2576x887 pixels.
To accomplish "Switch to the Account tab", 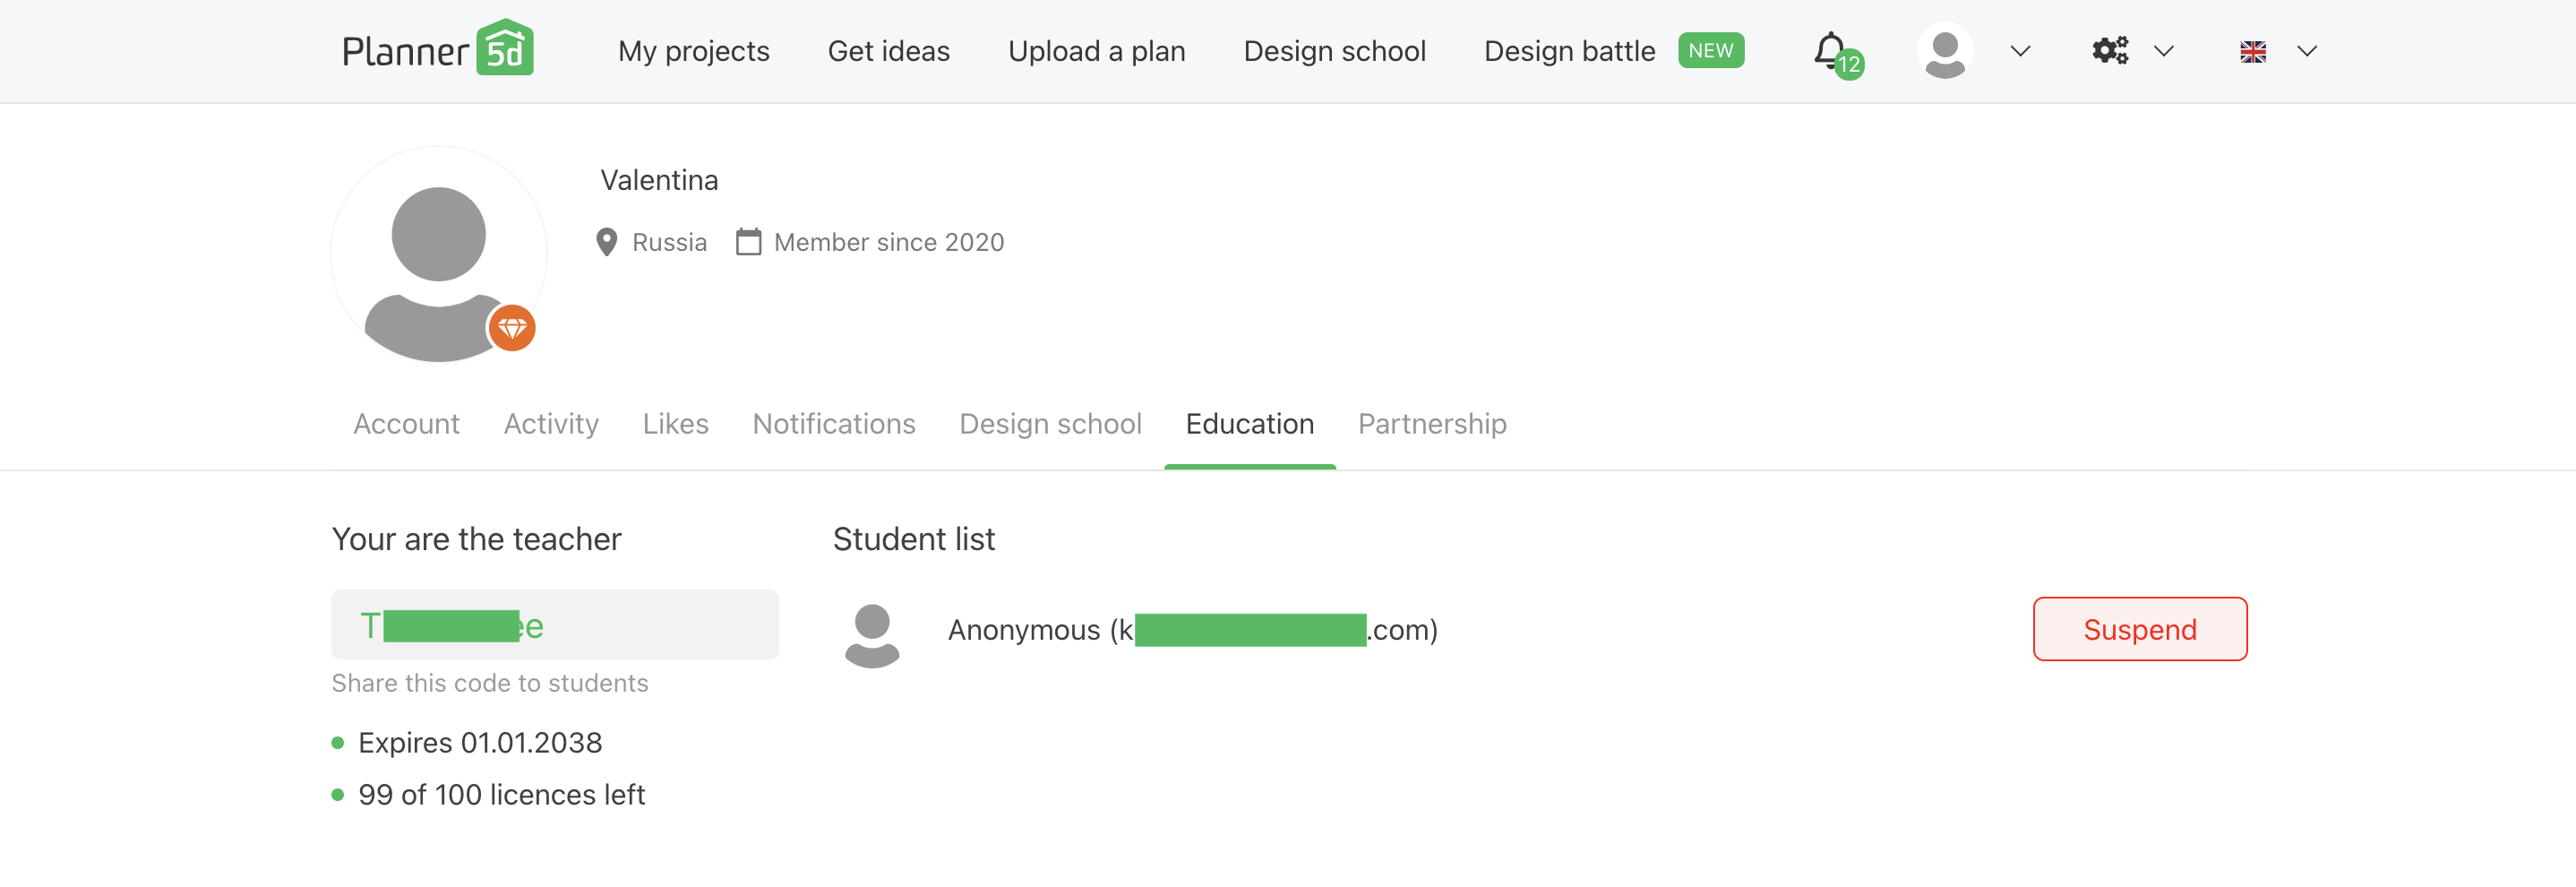I will [406, 424].
